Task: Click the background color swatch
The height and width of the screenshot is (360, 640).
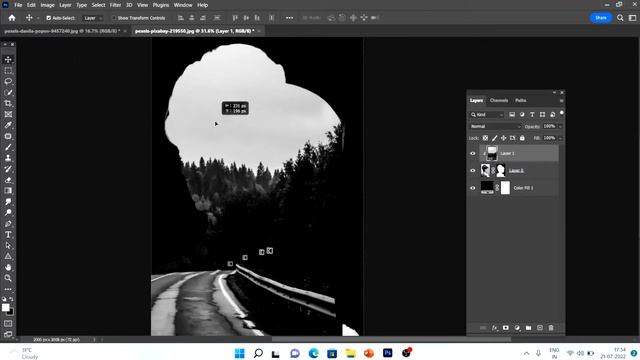Action: (11, 312)
